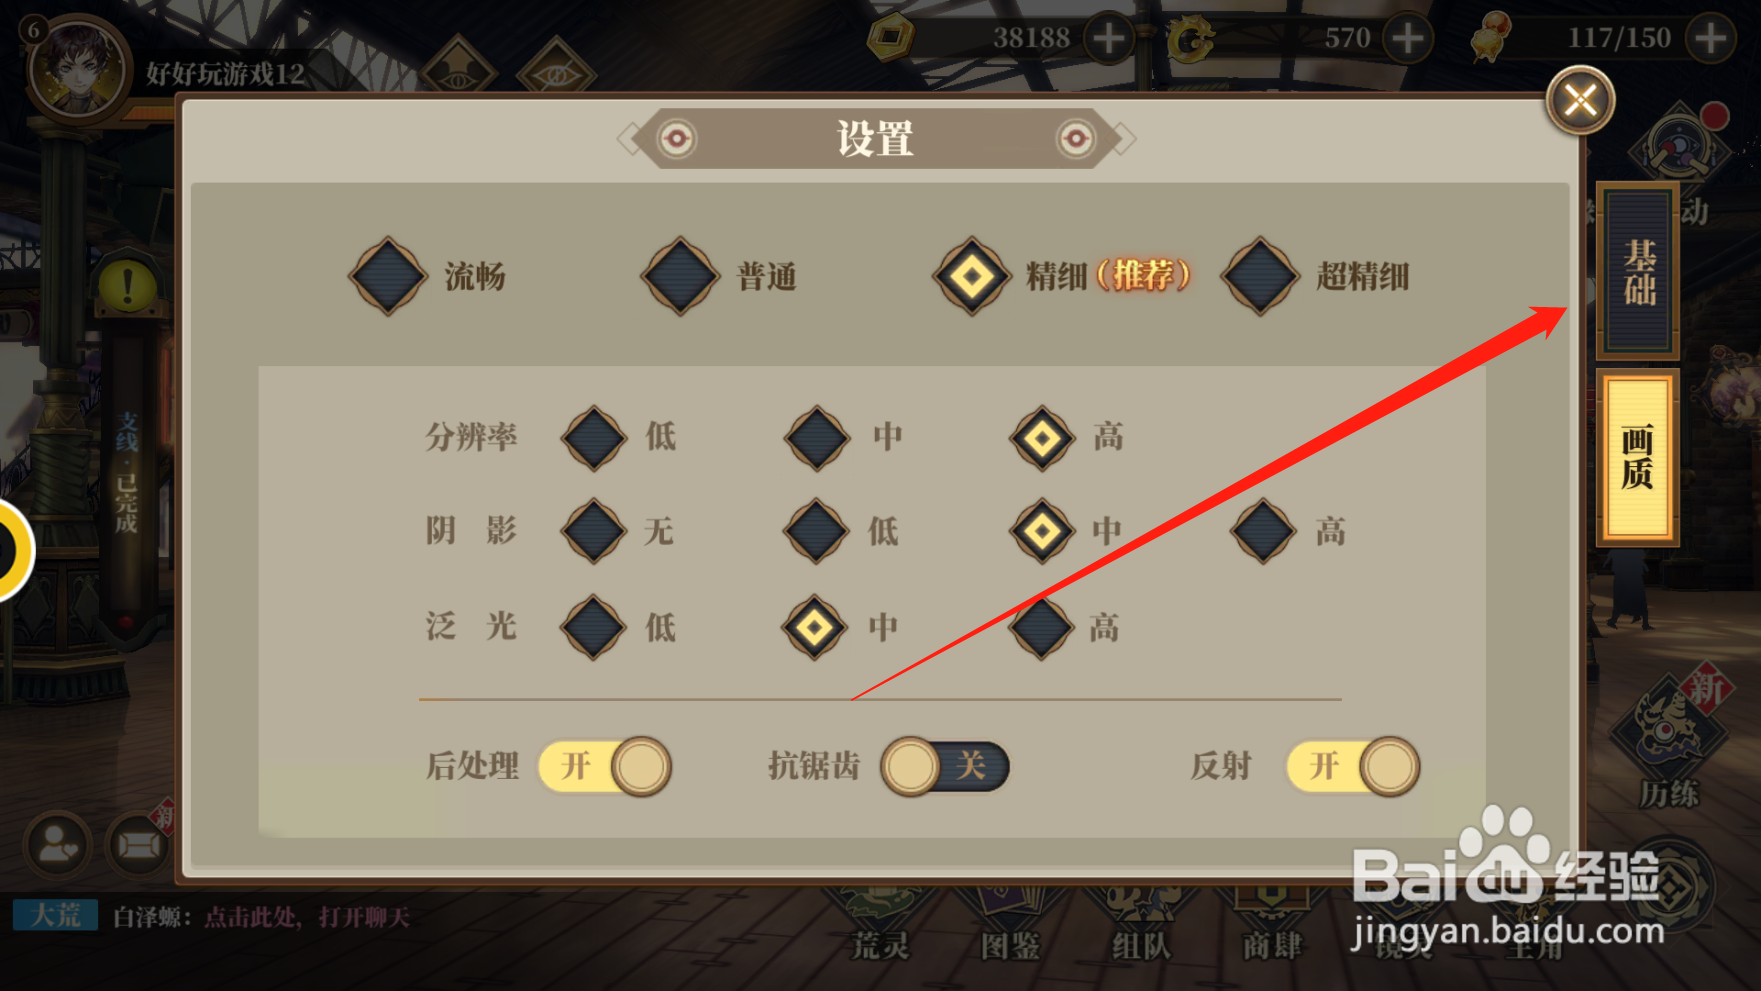Open the 历练 training icon
The width and height of the screenshot is (1761, 991).
[x=1668, y=745]
